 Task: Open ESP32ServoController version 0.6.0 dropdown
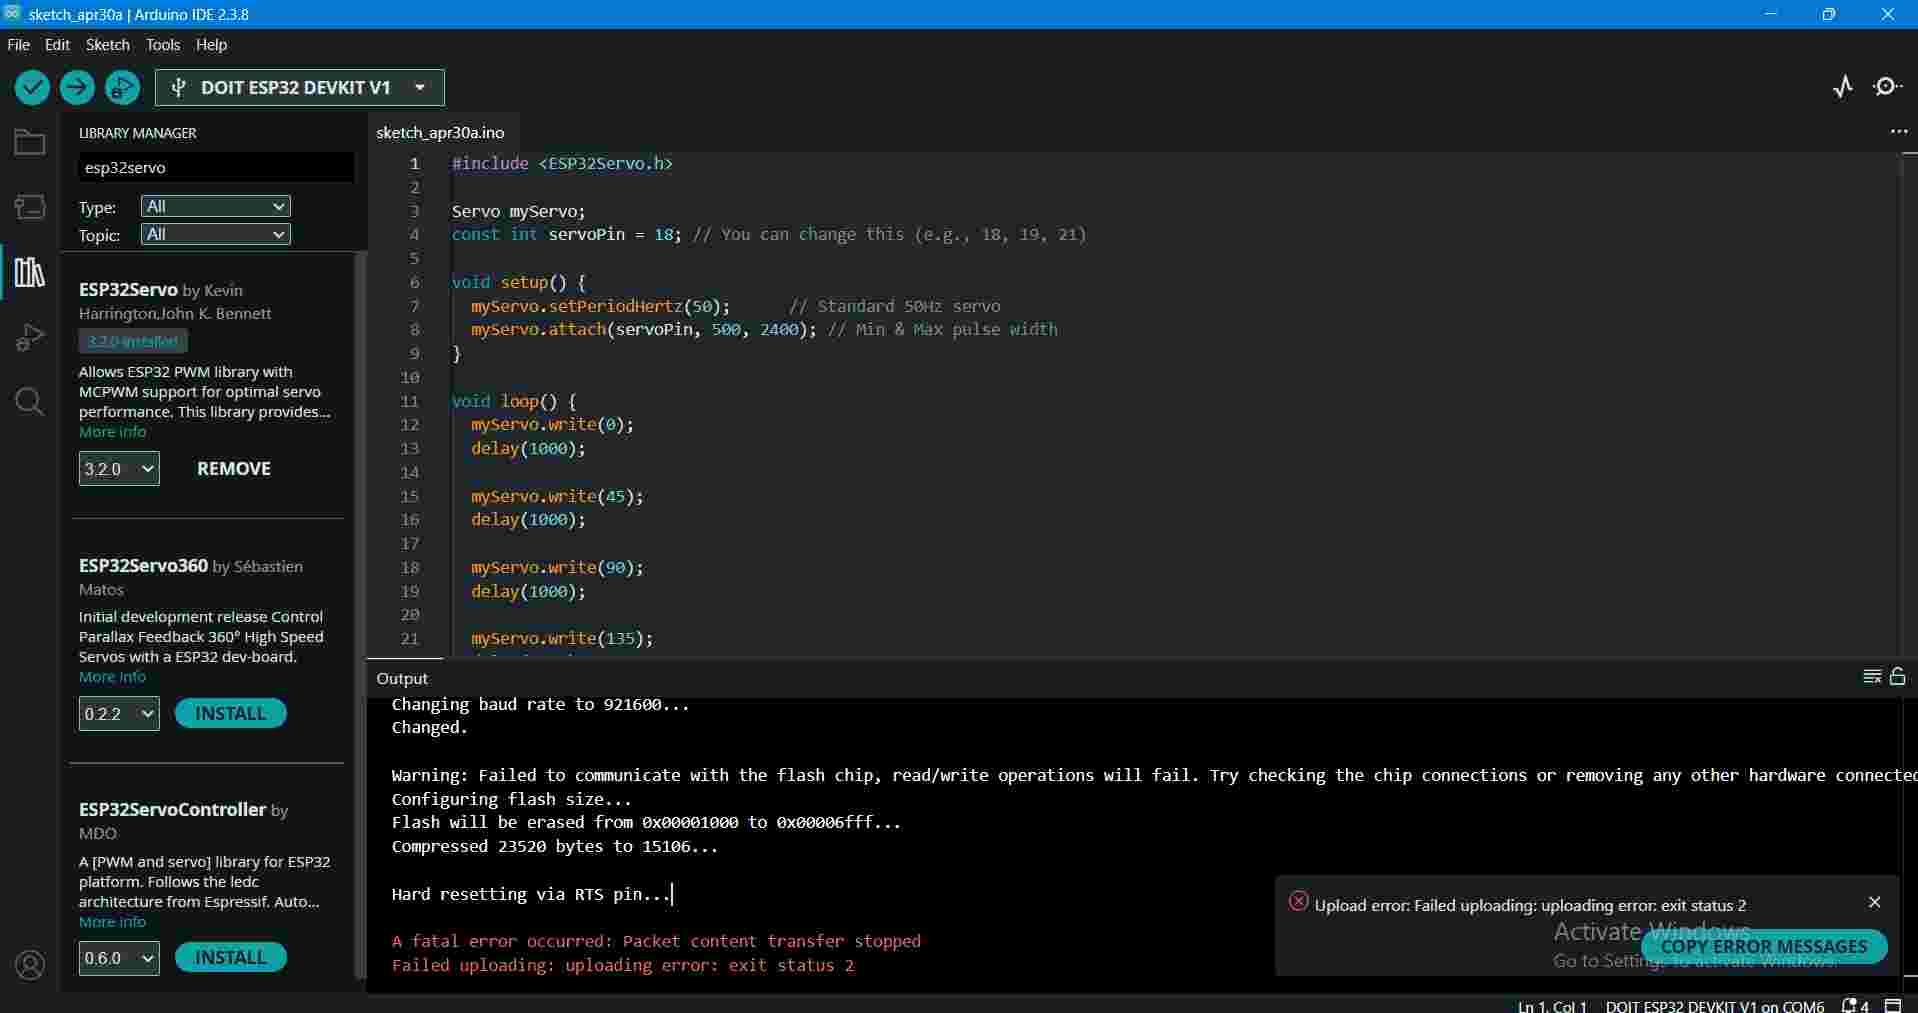coord(119,957)
